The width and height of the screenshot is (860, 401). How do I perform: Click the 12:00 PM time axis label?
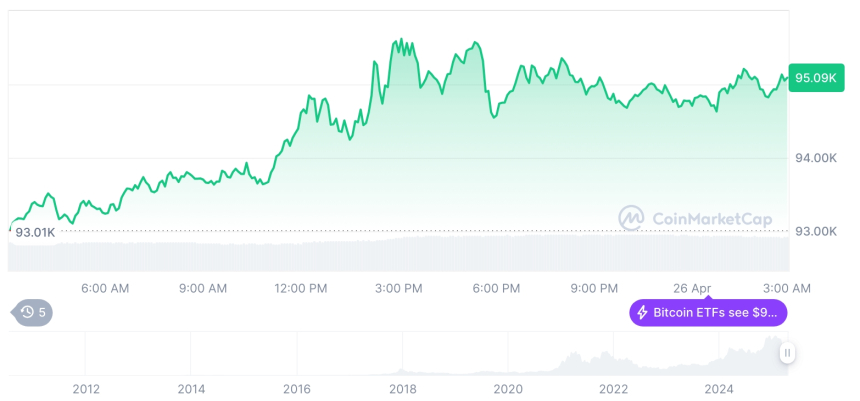click(301, 288)
